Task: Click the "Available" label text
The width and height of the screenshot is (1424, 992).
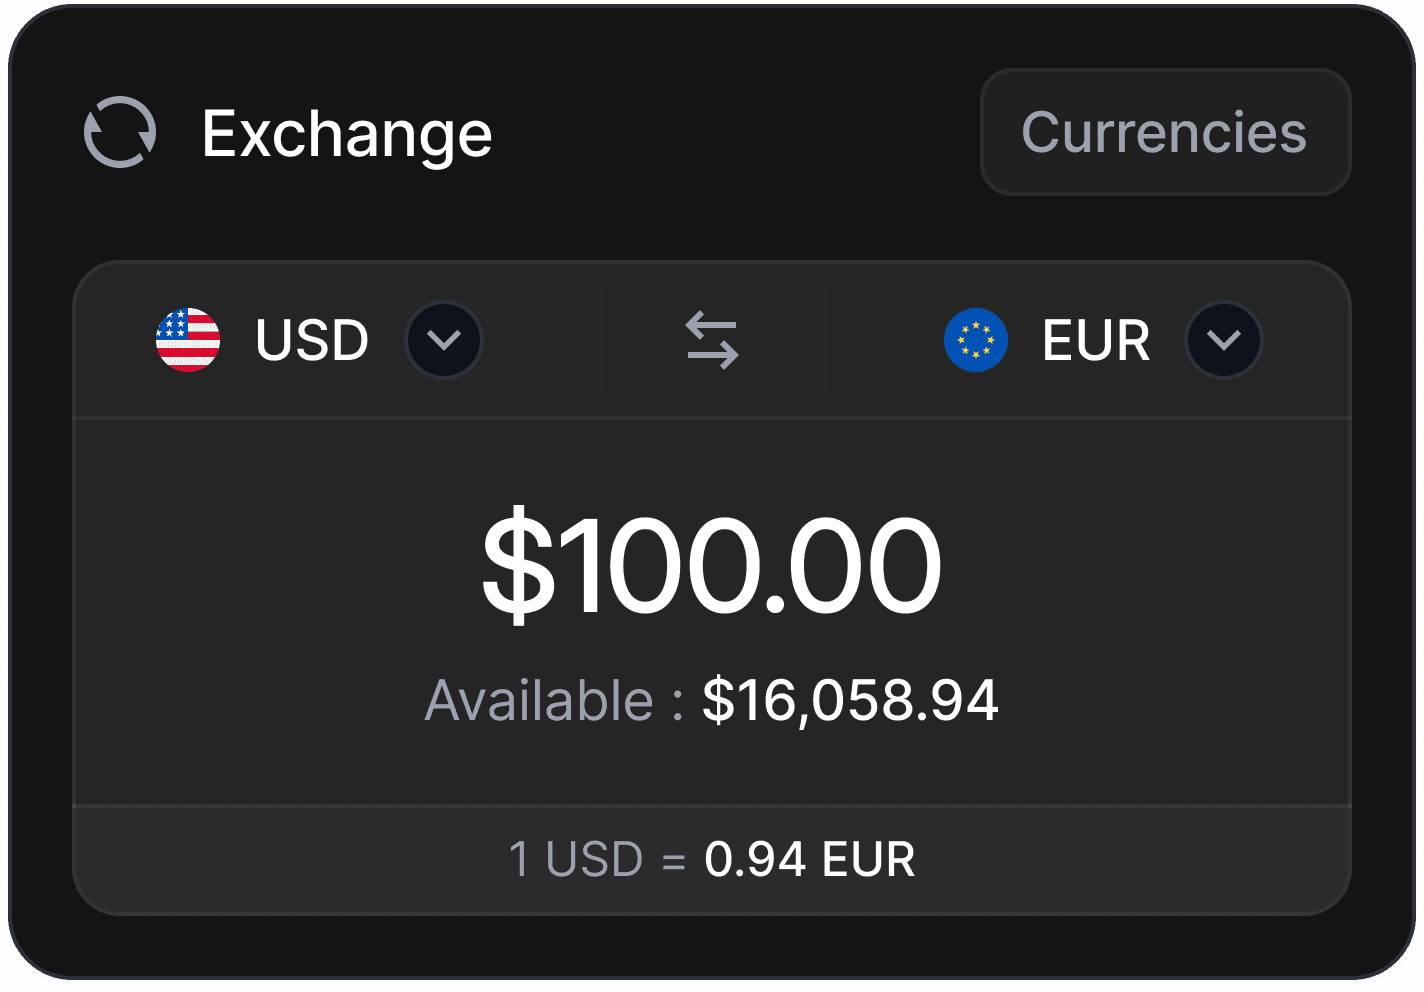Action: pyautogui.click(x=539, y=700)
